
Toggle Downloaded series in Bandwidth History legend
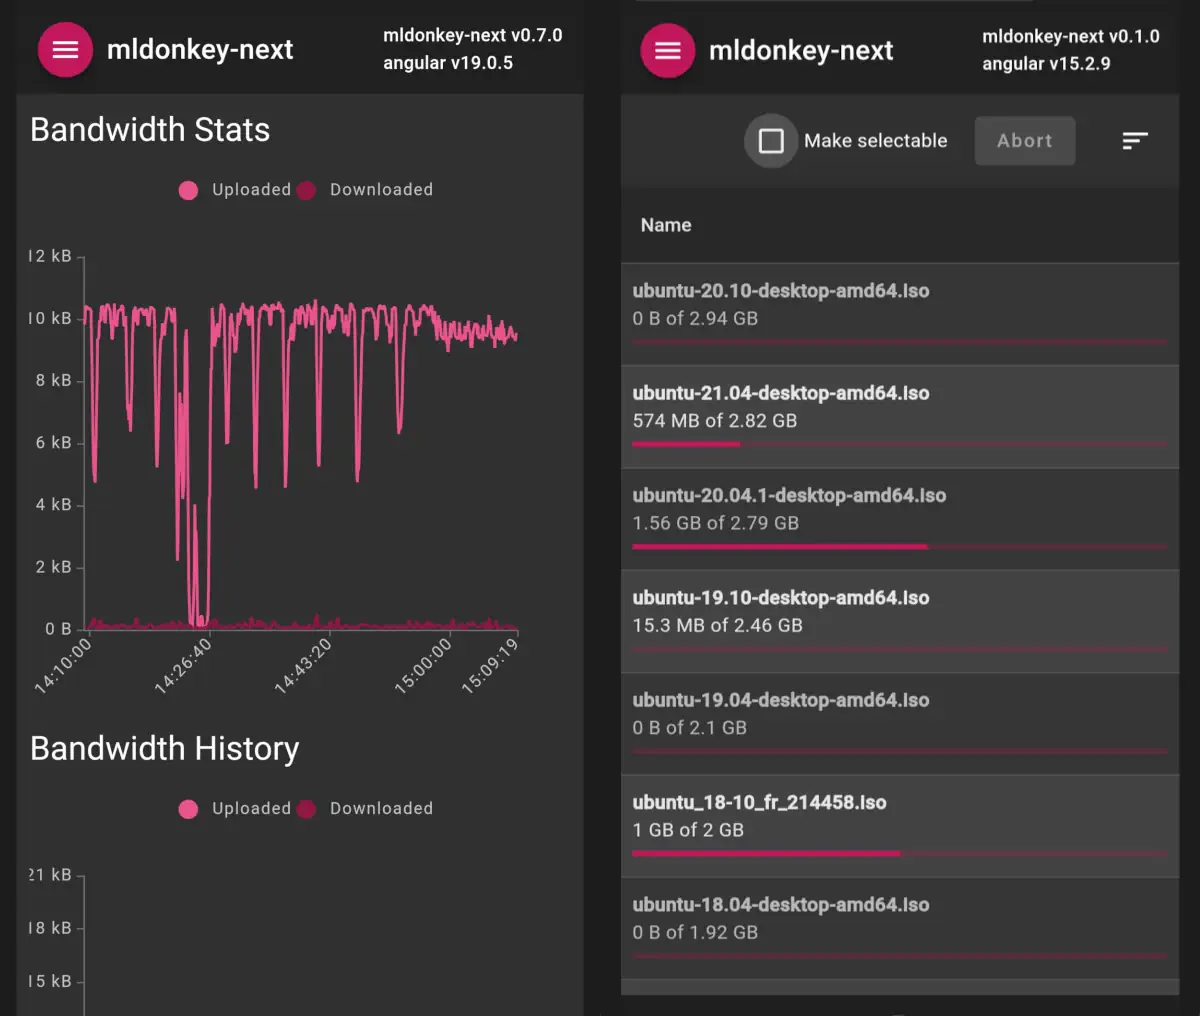(366, 809)
